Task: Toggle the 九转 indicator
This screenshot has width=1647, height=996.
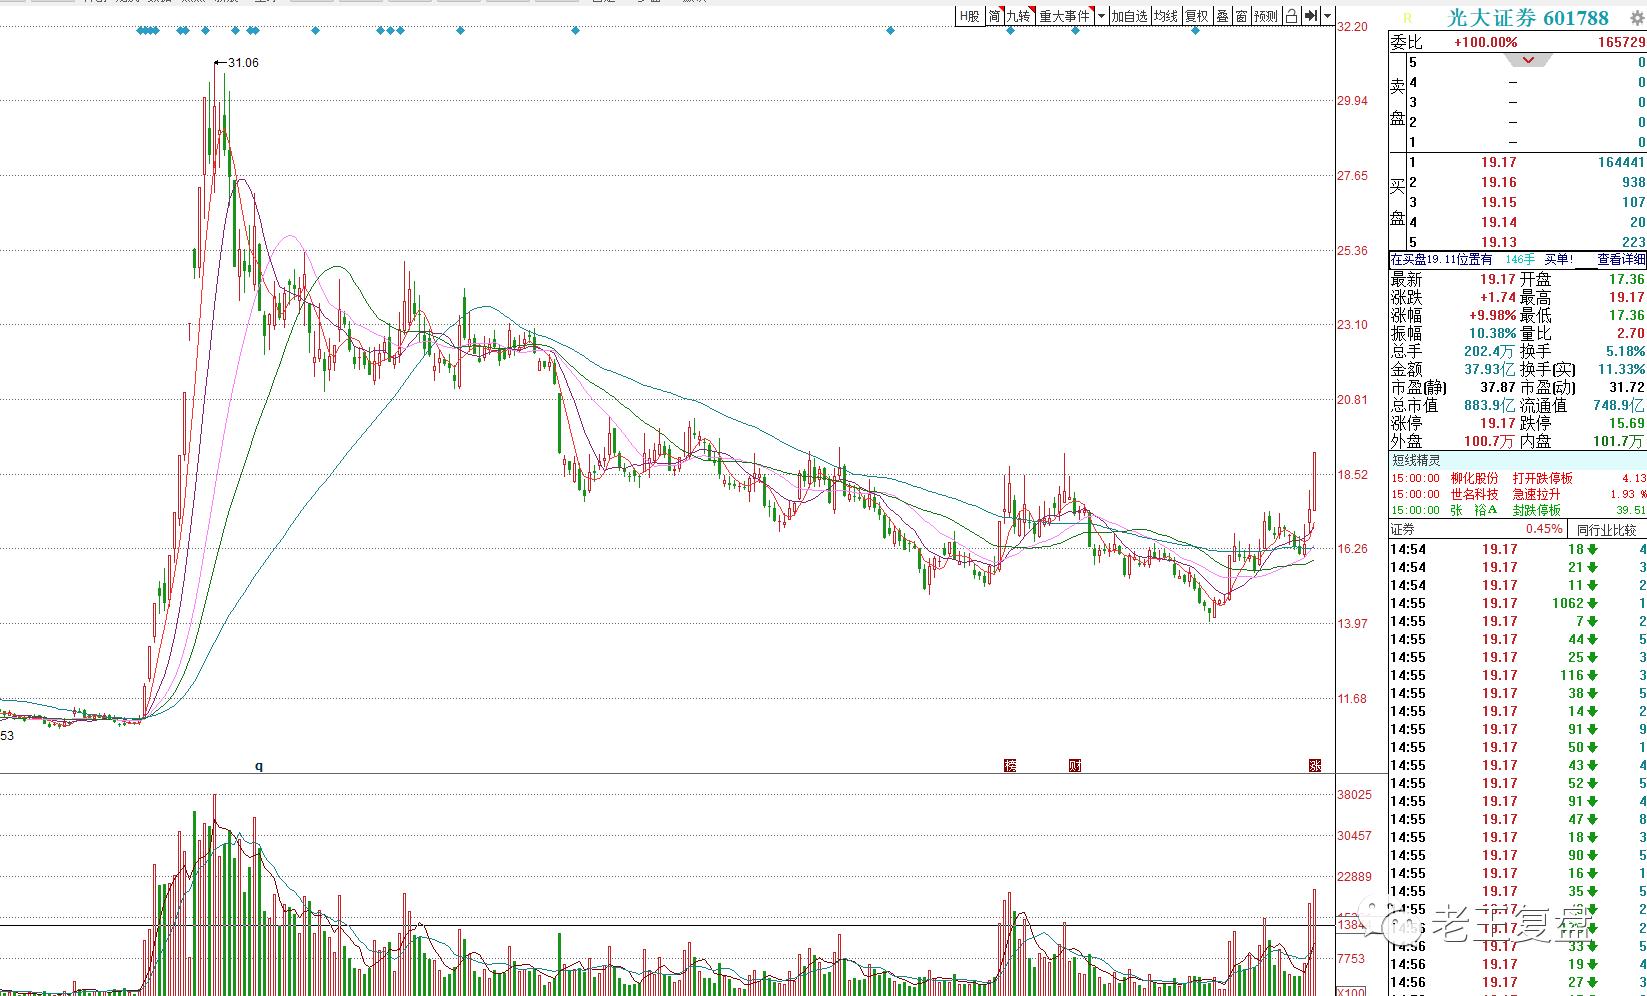Action: pyautogui.click(x=1019, y=16)
